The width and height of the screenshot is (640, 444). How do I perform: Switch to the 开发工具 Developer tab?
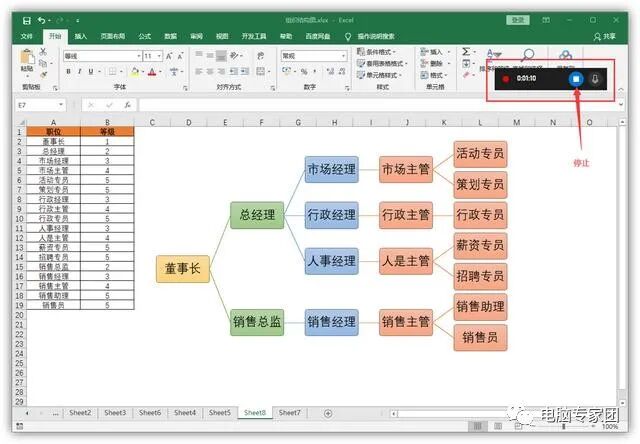click(253, 36)
